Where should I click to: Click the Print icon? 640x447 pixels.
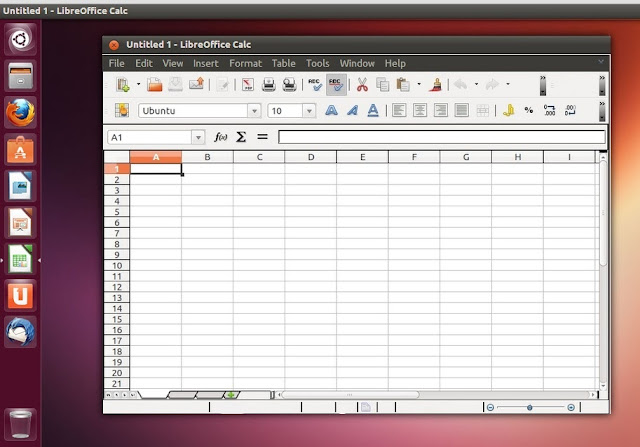point(269,85)
